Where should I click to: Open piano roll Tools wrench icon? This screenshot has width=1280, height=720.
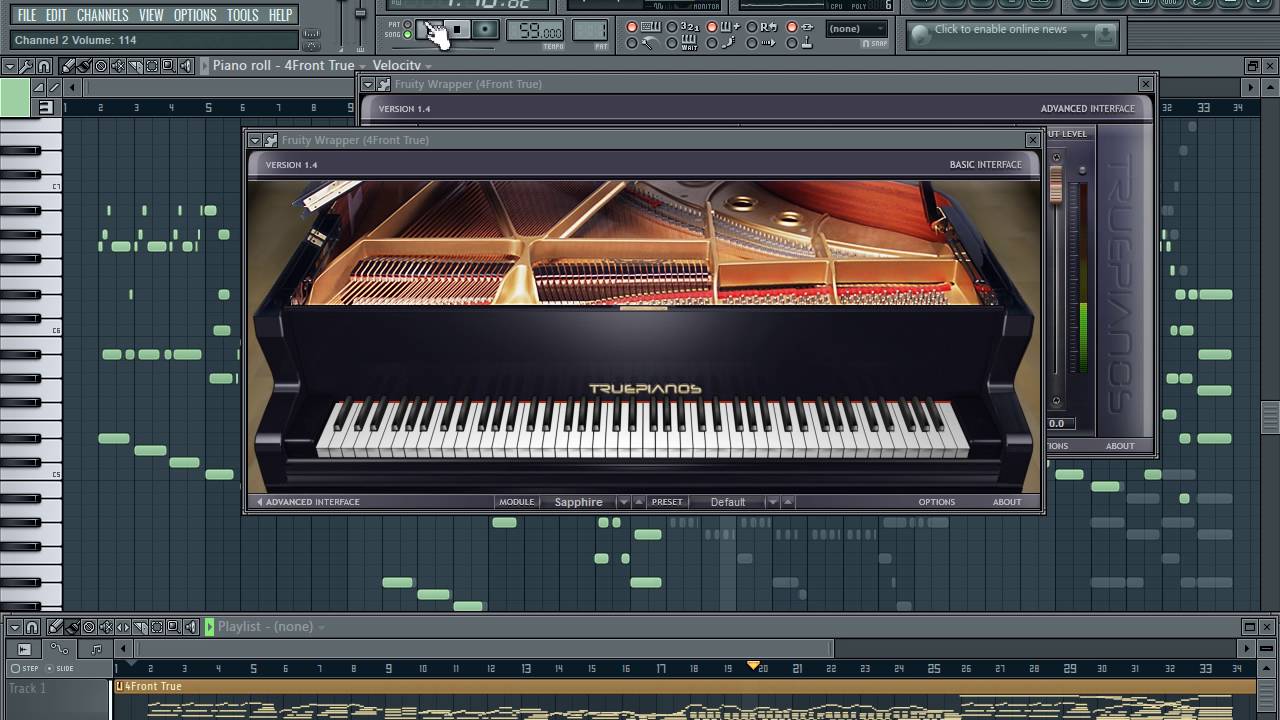coord(27,66)
